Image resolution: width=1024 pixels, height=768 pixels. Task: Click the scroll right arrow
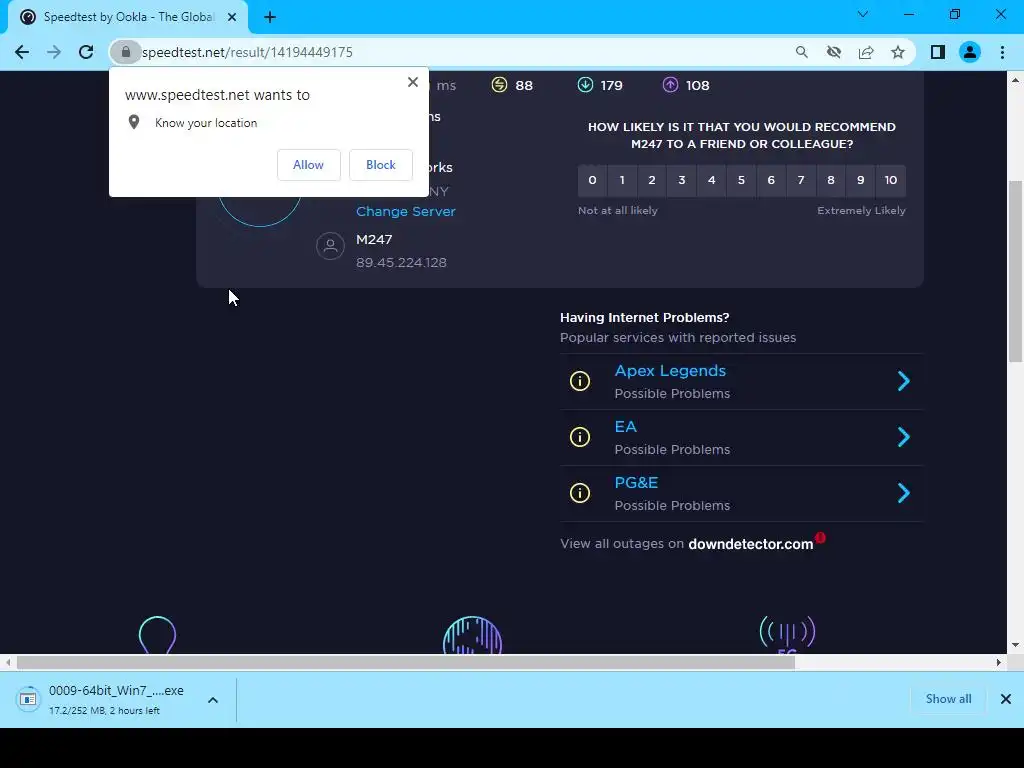999,662
